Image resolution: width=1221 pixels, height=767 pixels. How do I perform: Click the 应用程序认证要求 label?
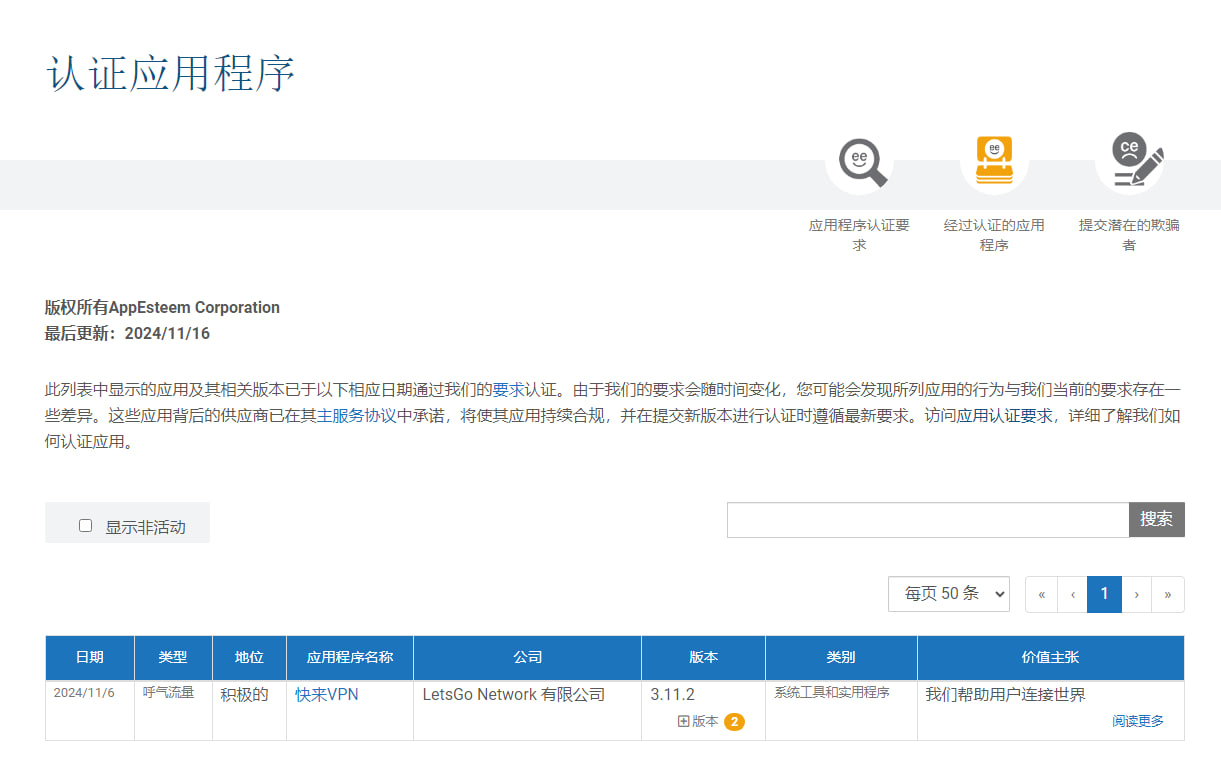pyautogui.click(x=859, y=235)
